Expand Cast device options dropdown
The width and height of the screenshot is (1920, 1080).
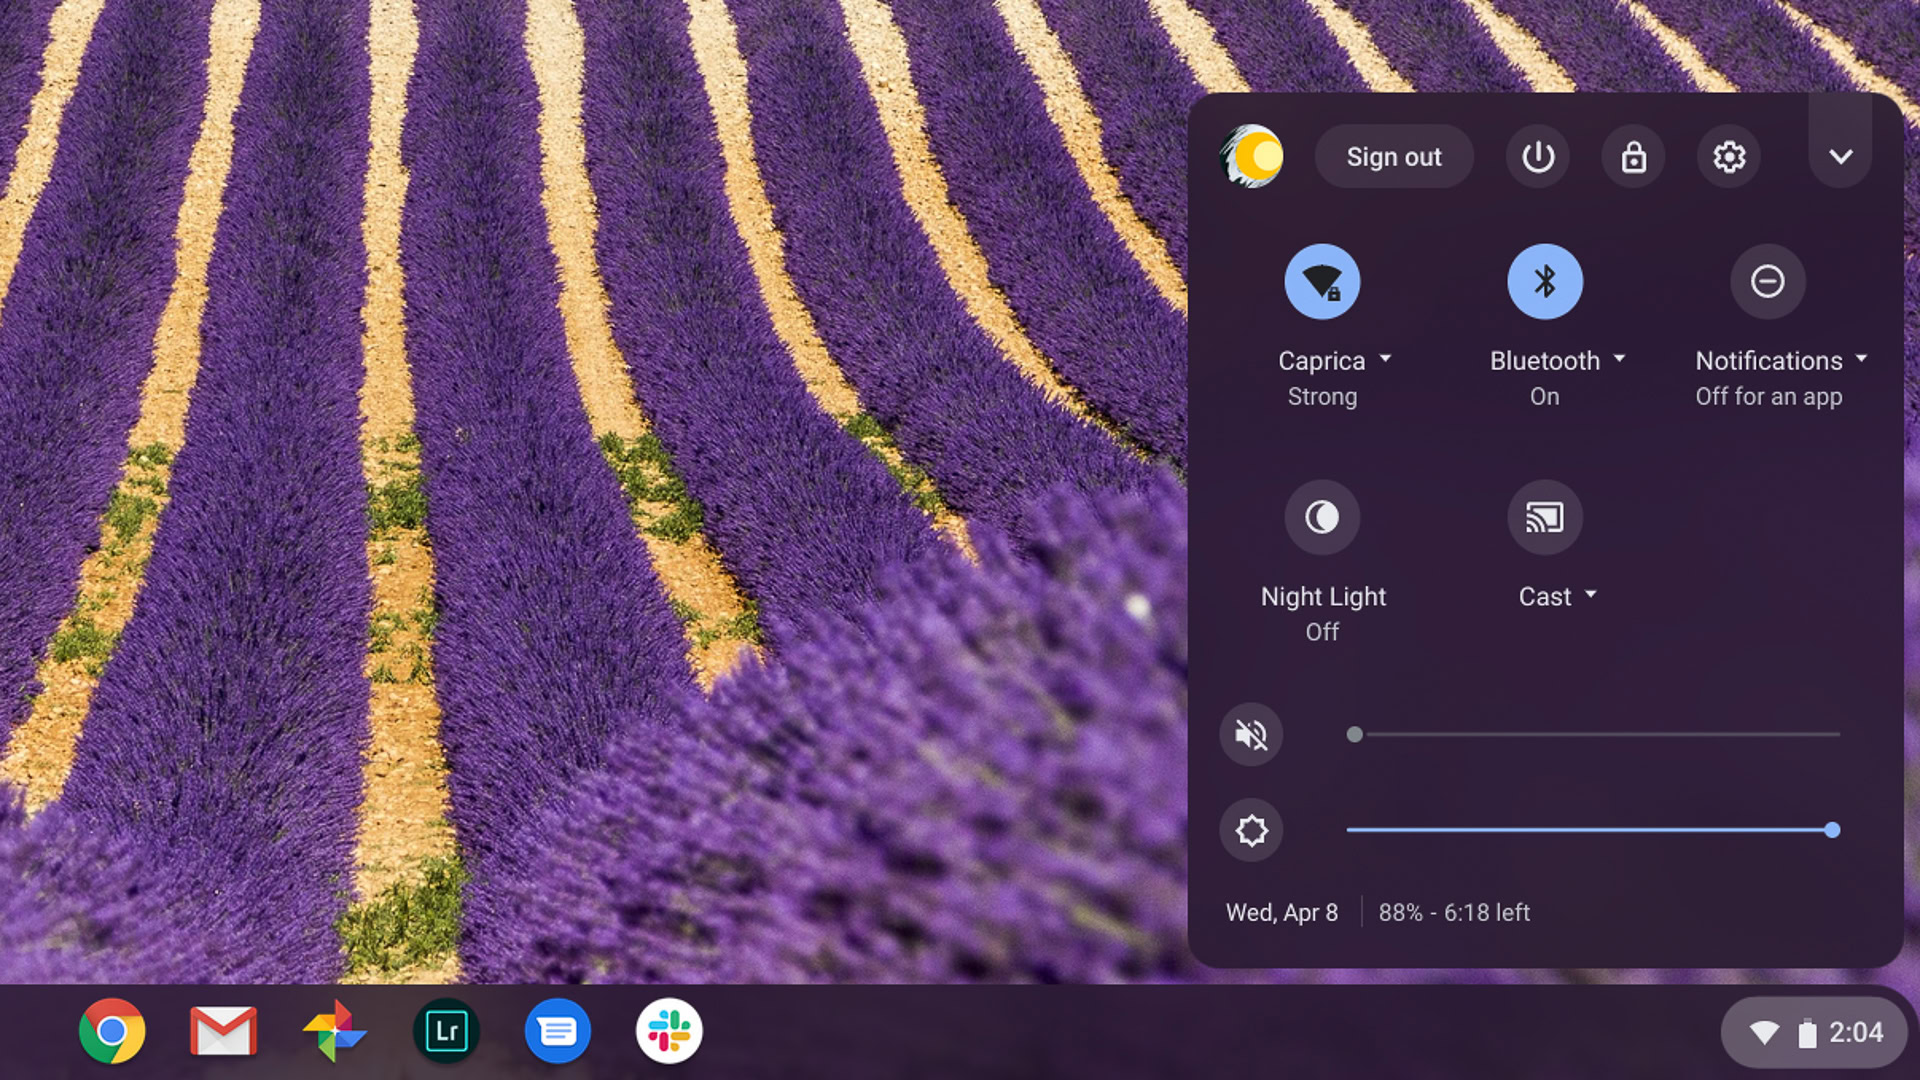(1590, 596)
